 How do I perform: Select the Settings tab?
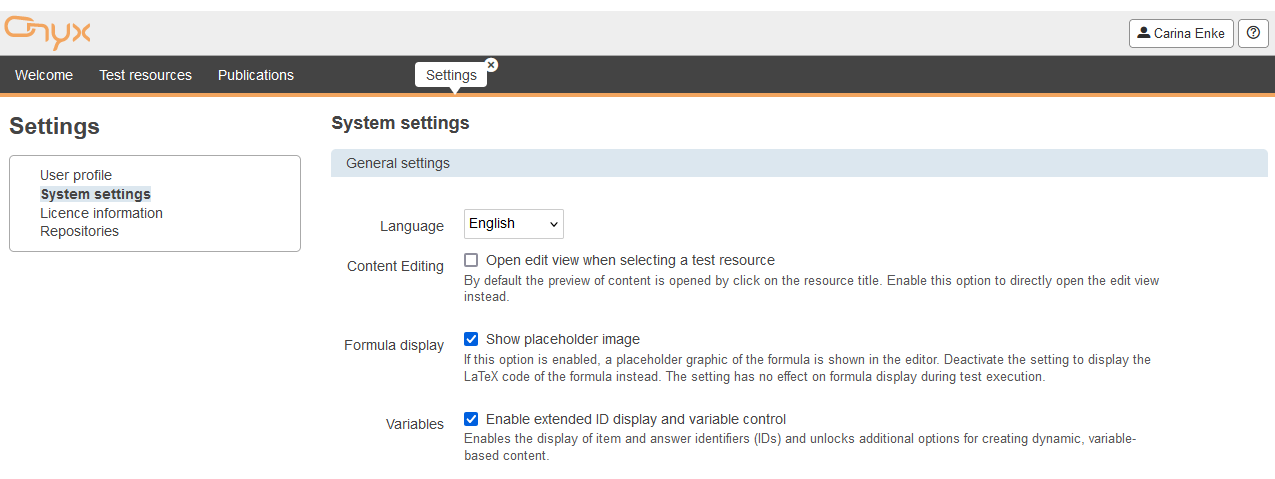tap(451, 75)
